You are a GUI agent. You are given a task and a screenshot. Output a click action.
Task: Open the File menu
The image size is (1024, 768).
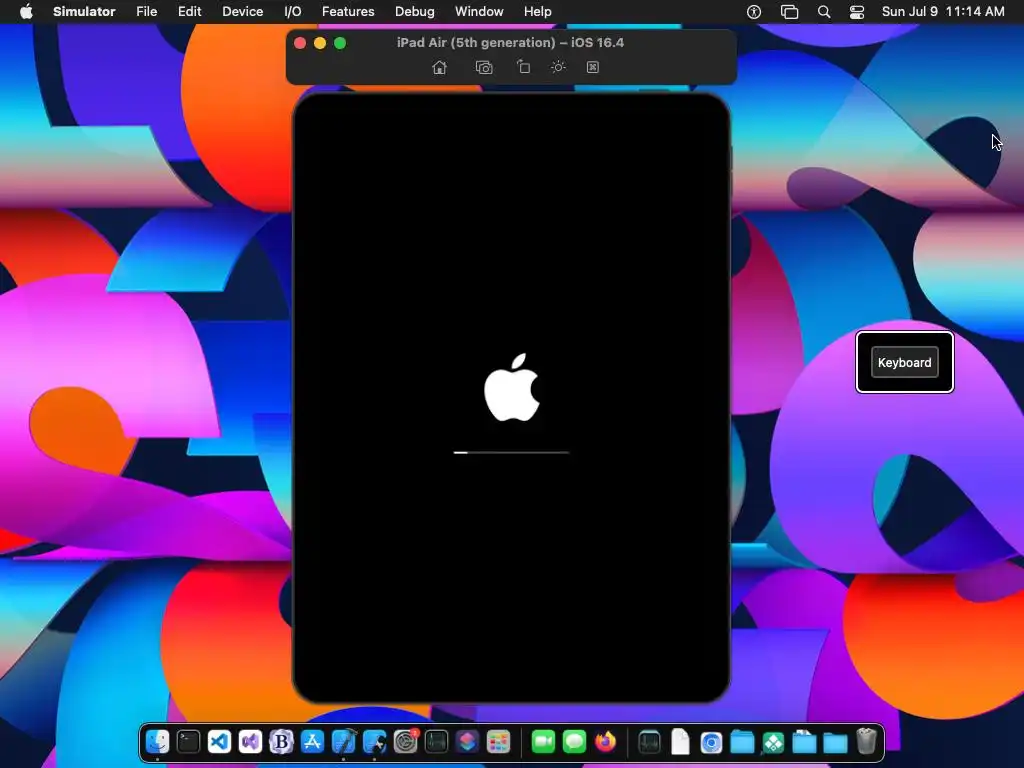[146, 12]
